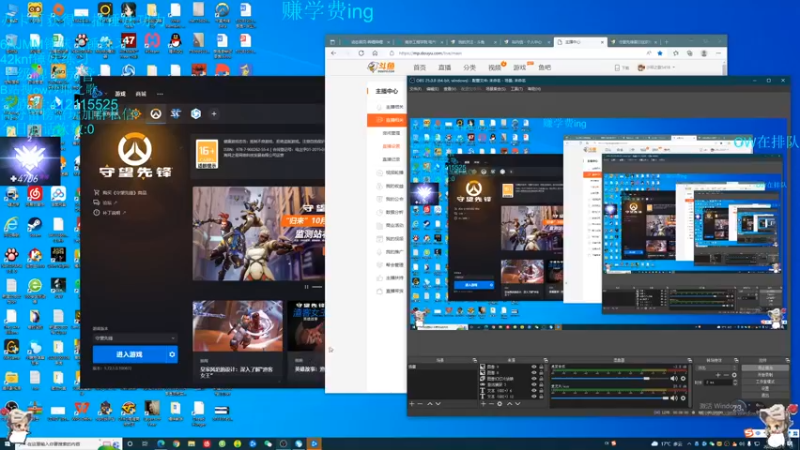800x450 pixels.
Task: Open desktop audio gear settings in OBS mixer
Action: click(x=683, y=379)
